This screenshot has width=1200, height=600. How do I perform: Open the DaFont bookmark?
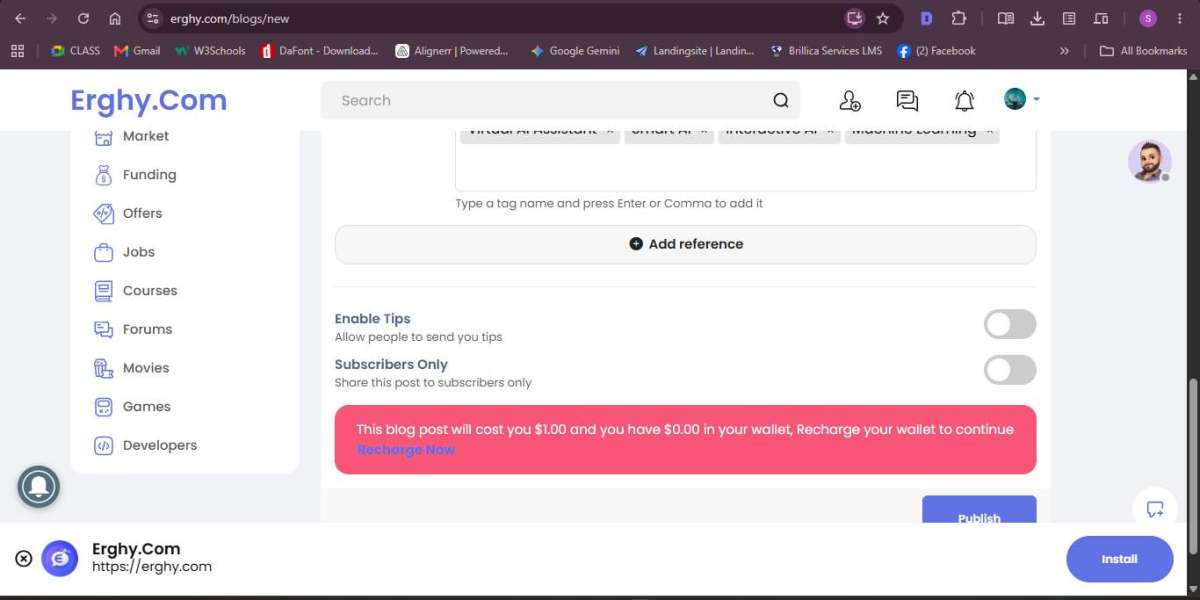tap(319, 51)
